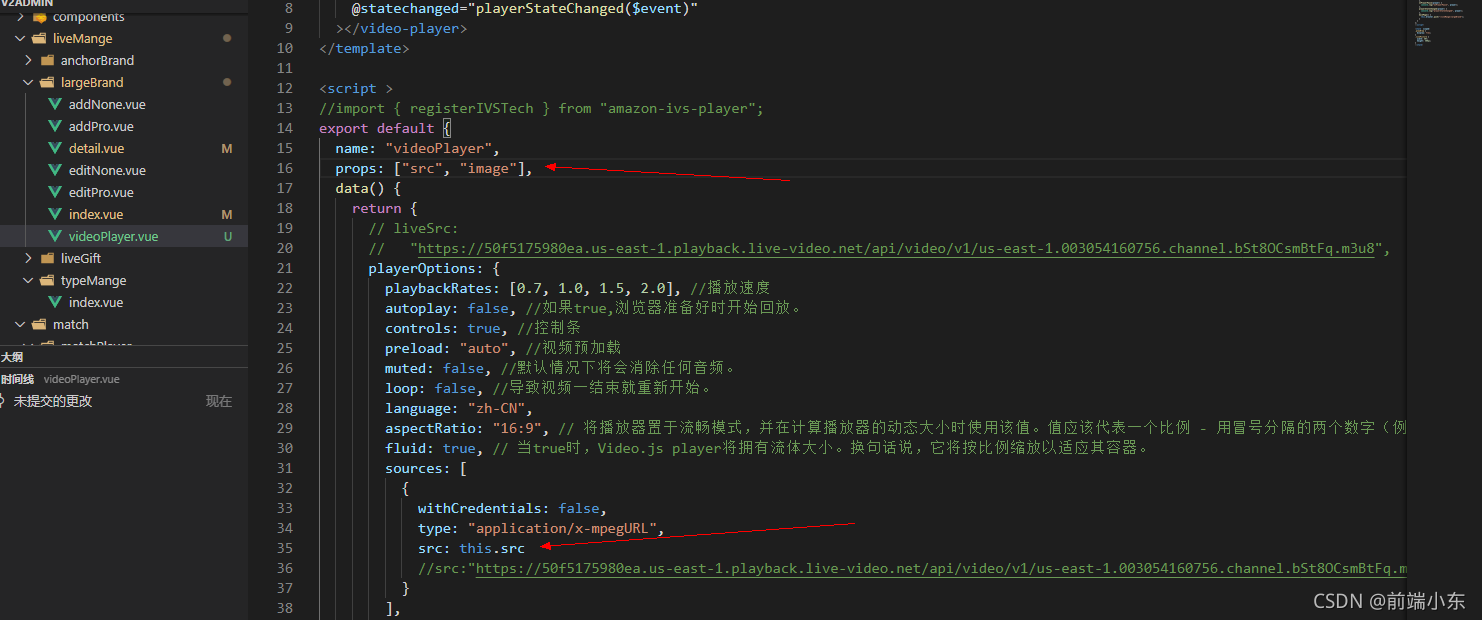Collapse the liveMange folder chevron
Viewport: 1482px width, 620px height.
tap(21, 39)
